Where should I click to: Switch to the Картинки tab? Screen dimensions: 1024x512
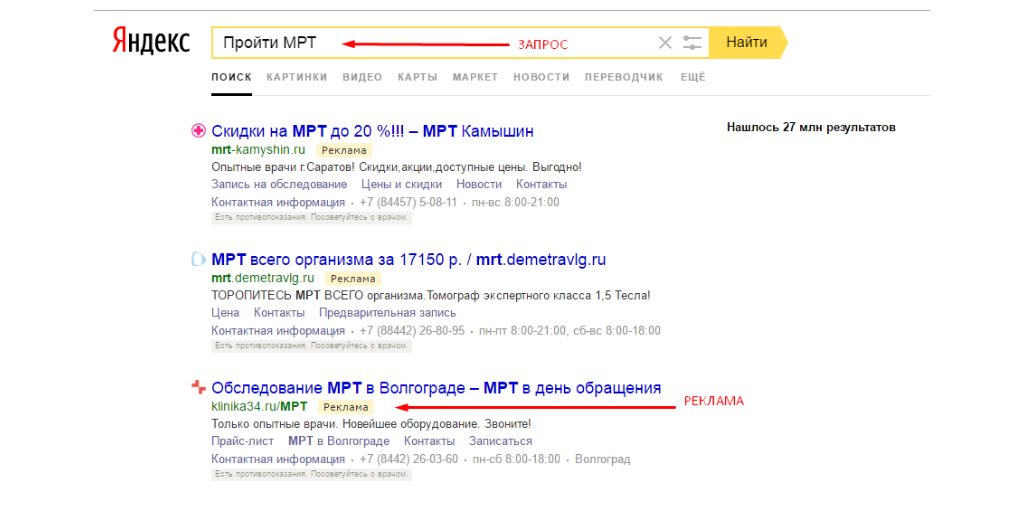coord(296,77)
